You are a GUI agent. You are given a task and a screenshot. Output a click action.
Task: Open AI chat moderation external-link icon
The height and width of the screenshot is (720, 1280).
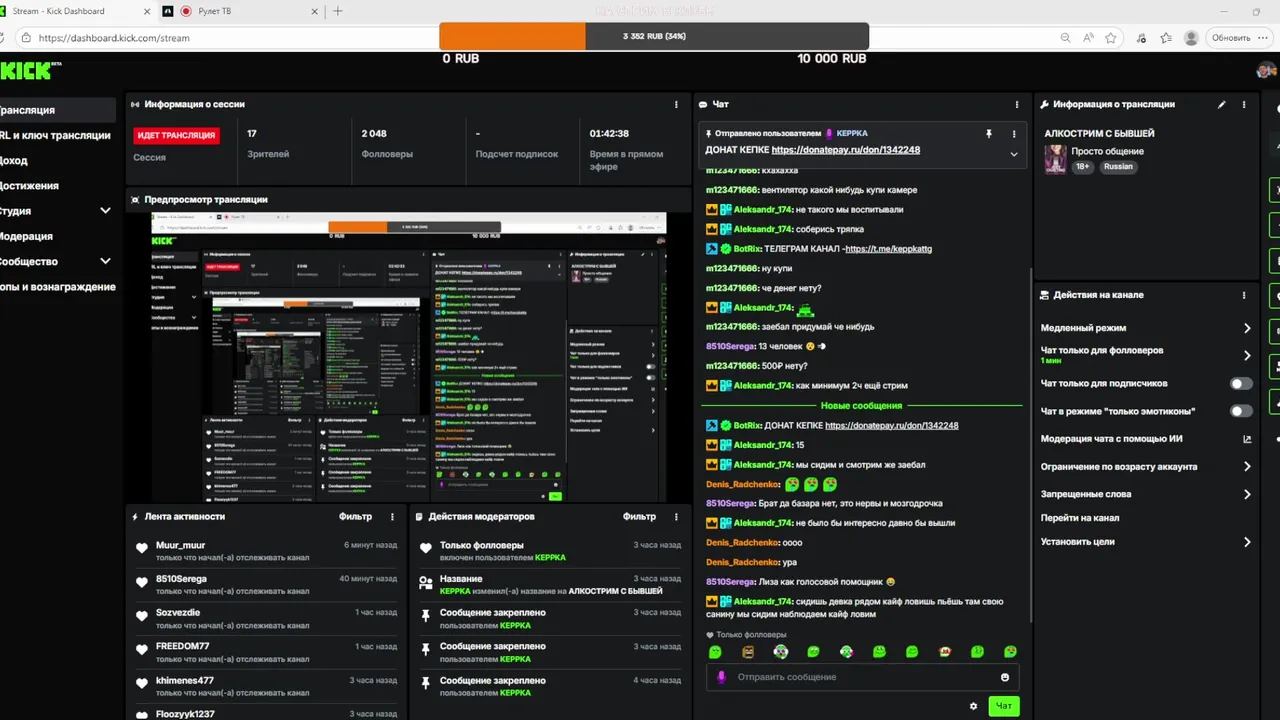pyautogui.click(x=1247, y=439)
